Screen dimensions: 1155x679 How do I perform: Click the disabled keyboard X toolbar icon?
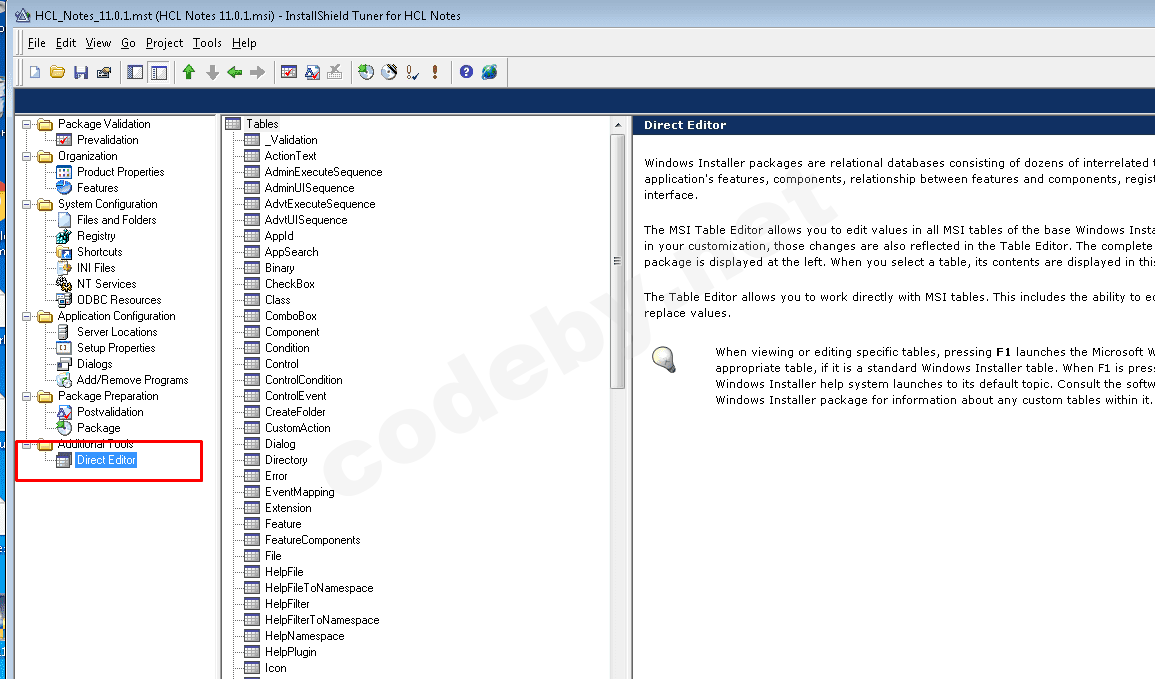335,72
